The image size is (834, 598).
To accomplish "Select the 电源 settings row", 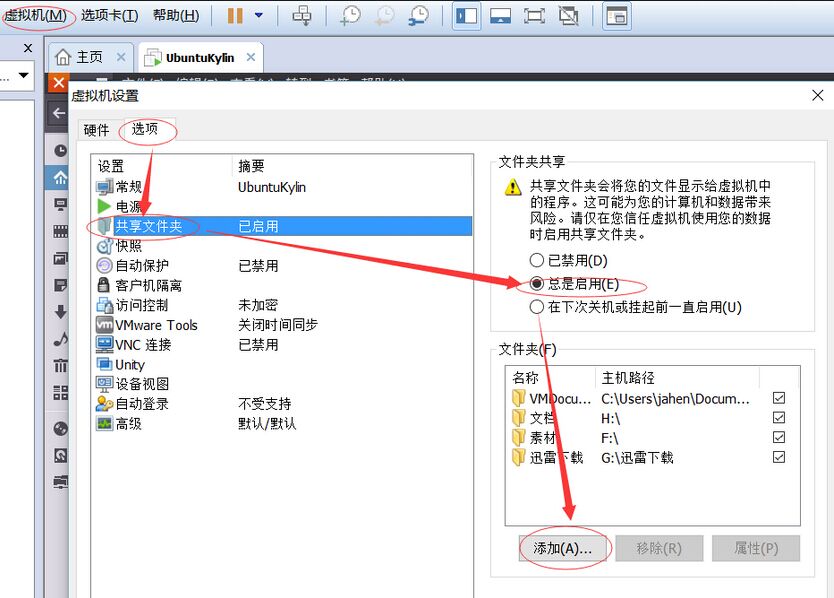I will [x=282, y=206].
